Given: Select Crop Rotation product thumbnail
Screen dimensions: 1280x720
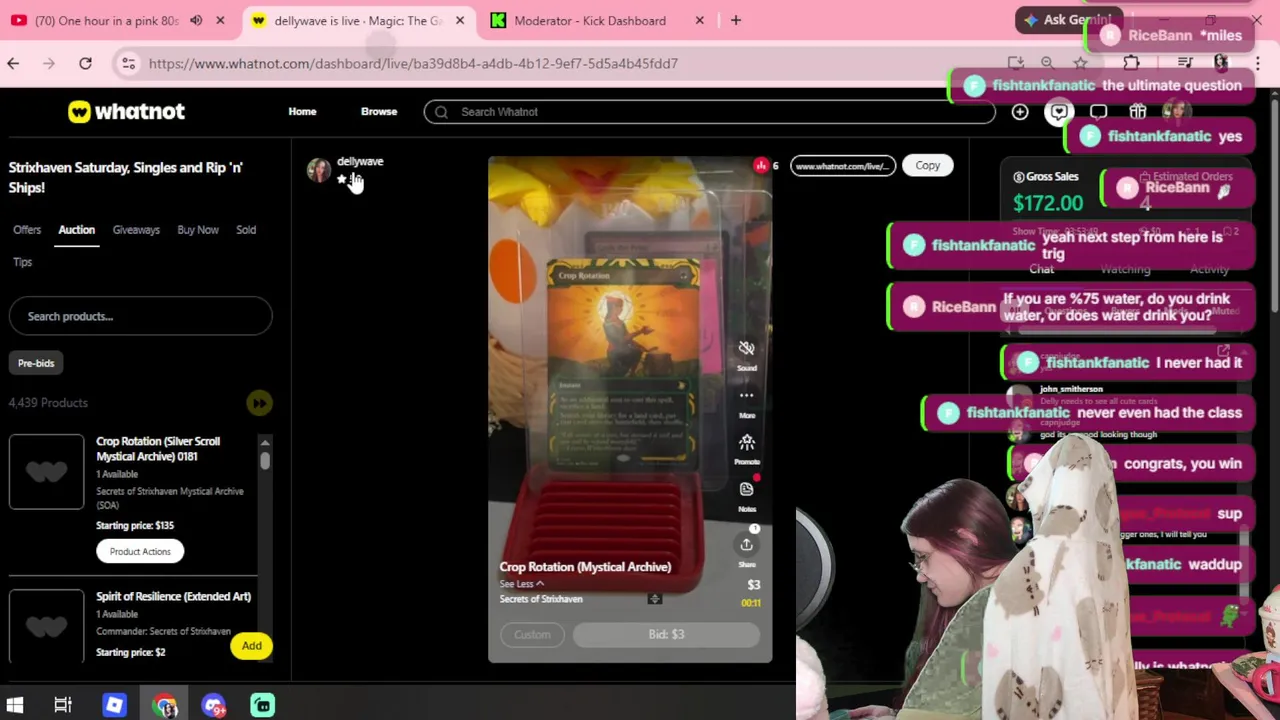Looking at the screenshot, I should point(47,472).
